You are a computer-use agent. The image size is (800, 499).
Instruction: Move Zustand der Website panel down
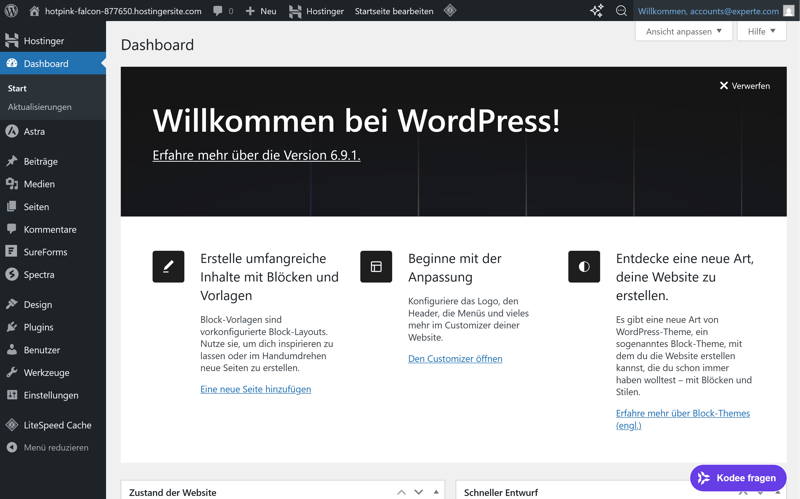(418, 492)
